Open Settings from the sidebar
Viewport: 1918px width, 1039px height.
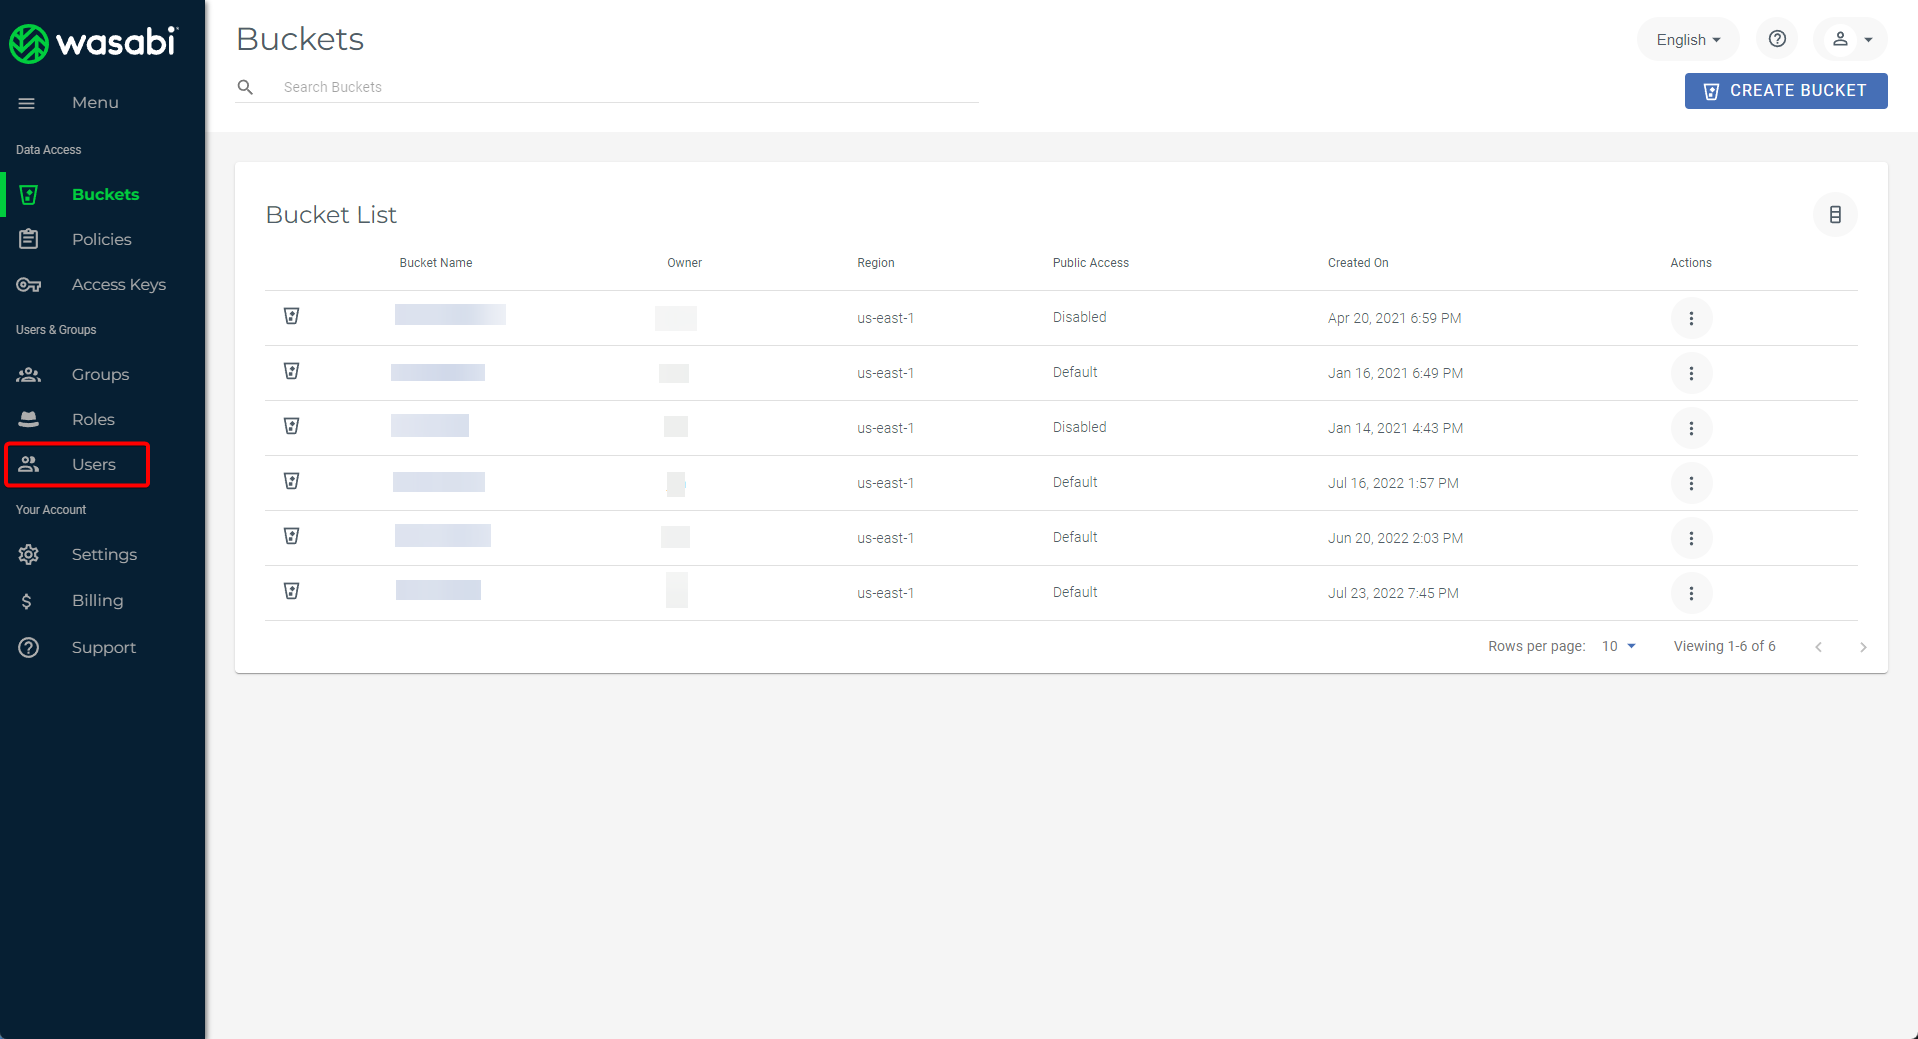click(104, 555)
